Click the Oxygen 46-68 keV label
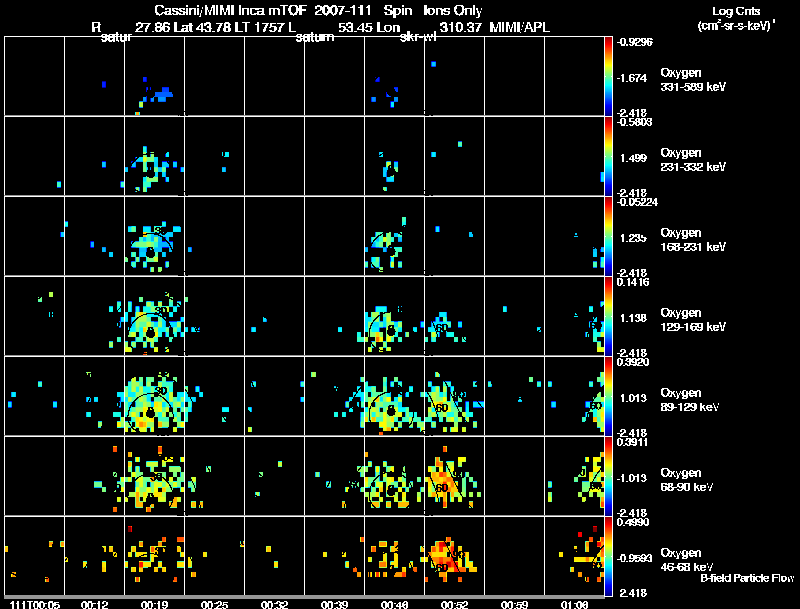800x609 pixels. click(687, 560)
